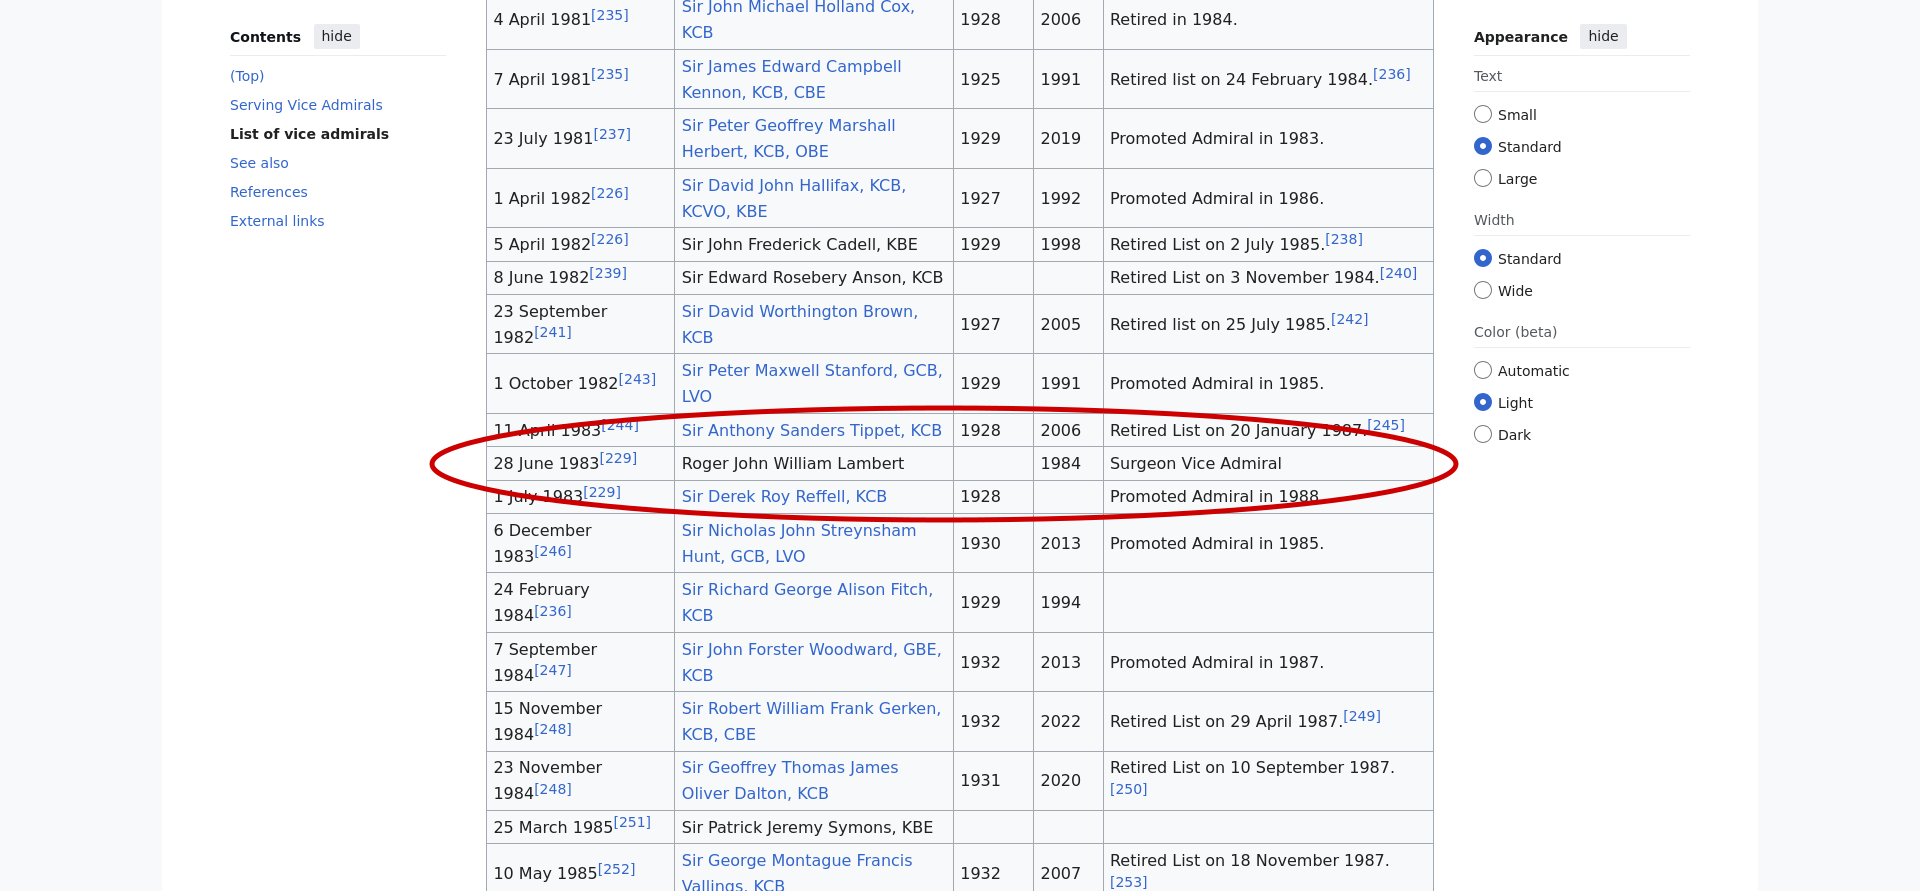Open Sir David Worthington Brown article
This screenshot has height=891, width=1920.
pyautogui.click(x=799, y=312)
